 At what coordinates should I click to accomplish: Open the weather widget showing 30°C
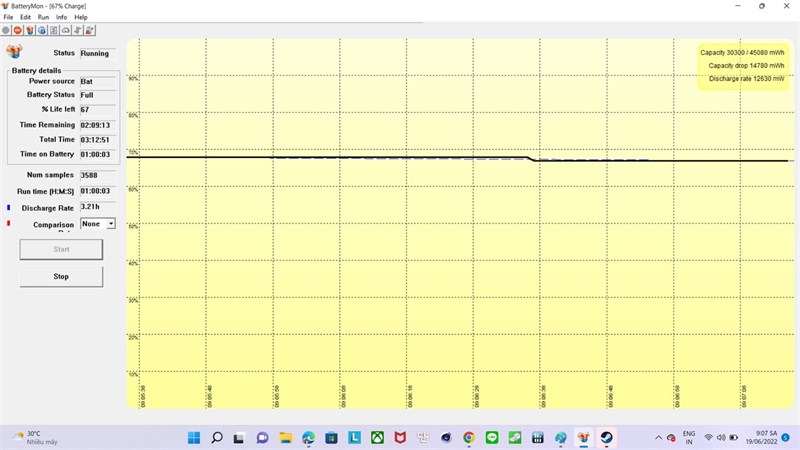(x=34, y=437)
